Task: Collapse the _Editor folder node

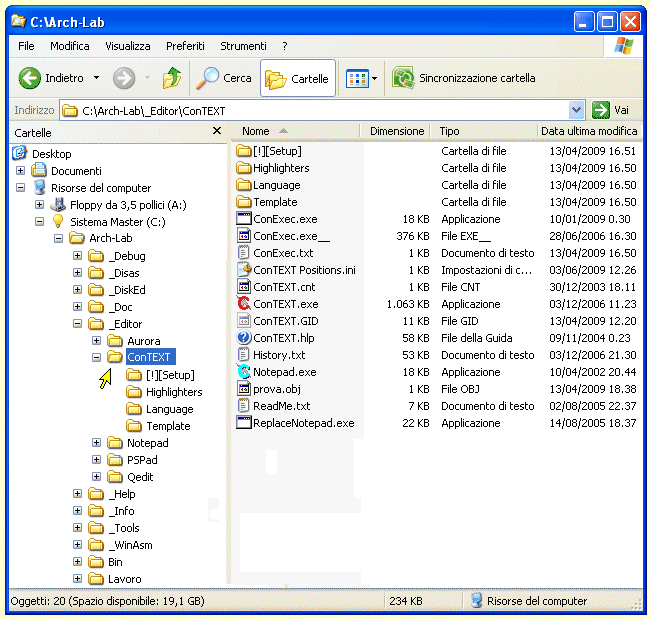Action: (77, 324)
